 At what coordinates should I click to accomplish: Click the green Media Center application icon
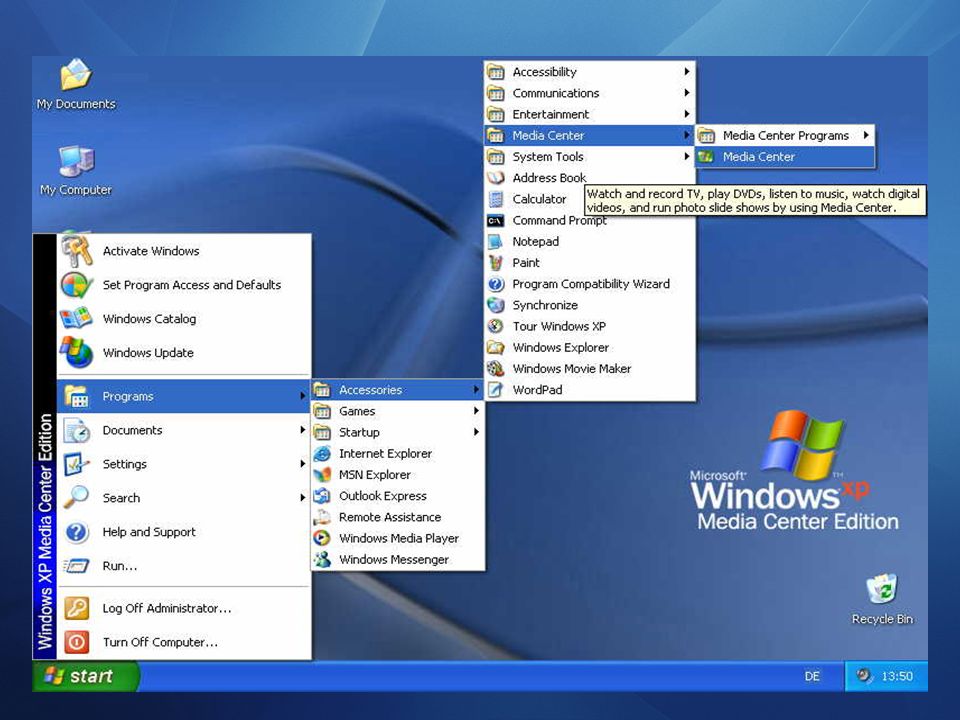coord(706,157)
